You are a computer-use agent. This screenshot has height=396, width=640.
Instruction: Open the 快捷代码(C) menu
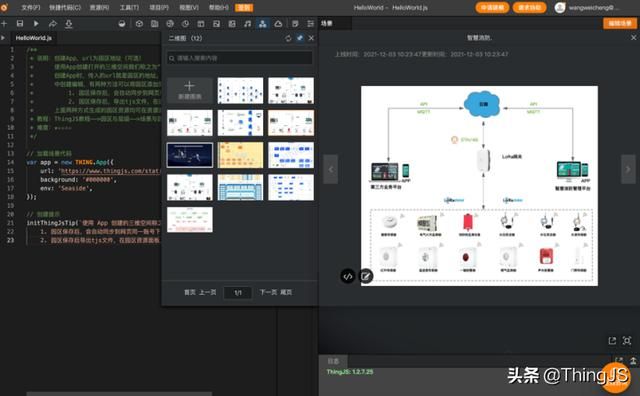(65, 7)
